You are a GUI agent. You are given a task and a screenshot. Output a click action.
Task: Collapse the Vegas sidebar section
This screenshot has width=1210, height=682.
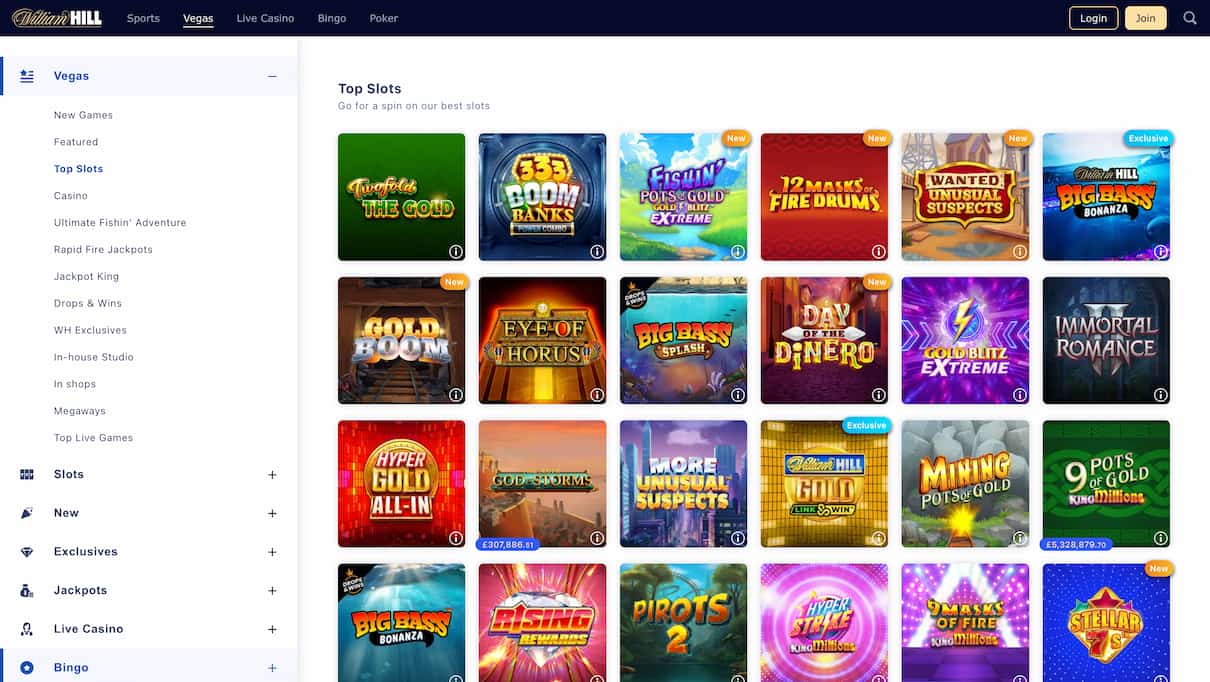click(x=272, y=76)
